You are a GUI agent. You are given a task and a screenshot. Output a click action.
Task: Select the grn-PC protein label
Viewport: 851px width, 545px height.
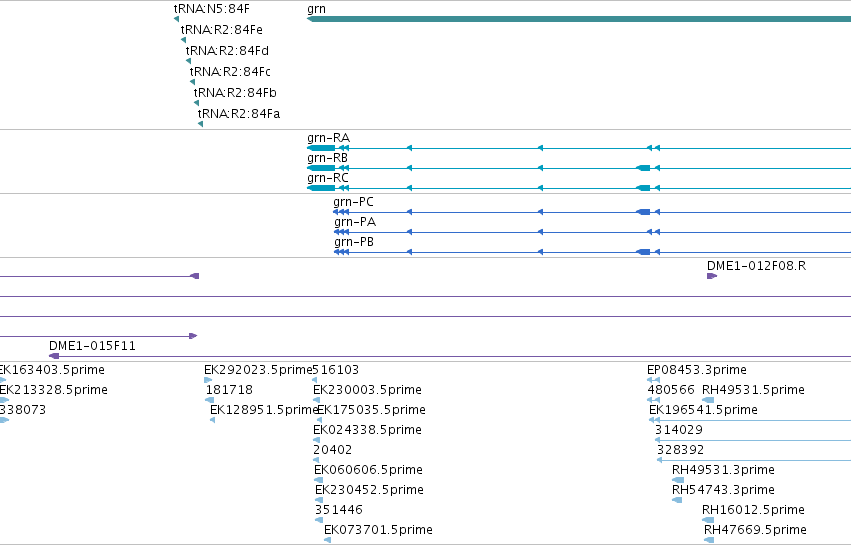(353, 202)
